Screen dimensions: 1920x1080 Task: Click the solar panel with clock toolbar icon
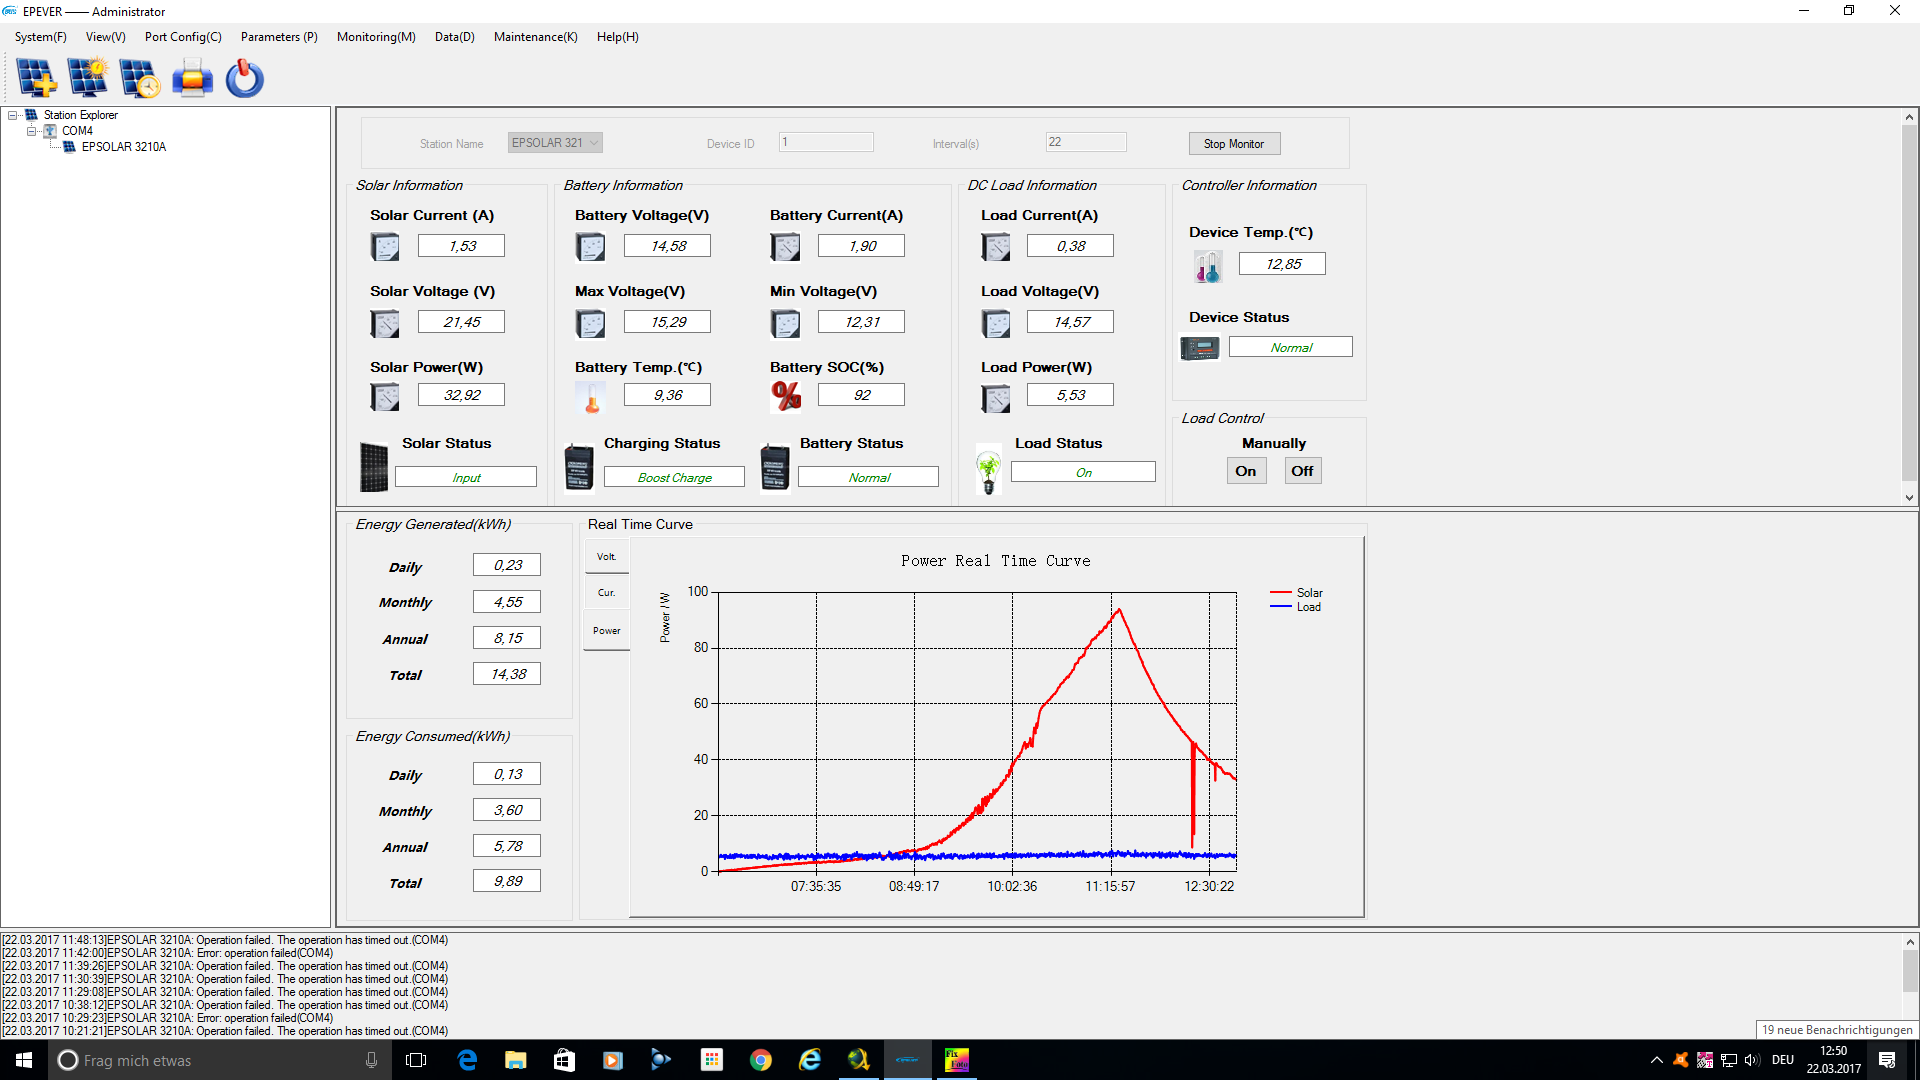pos(140,77)
